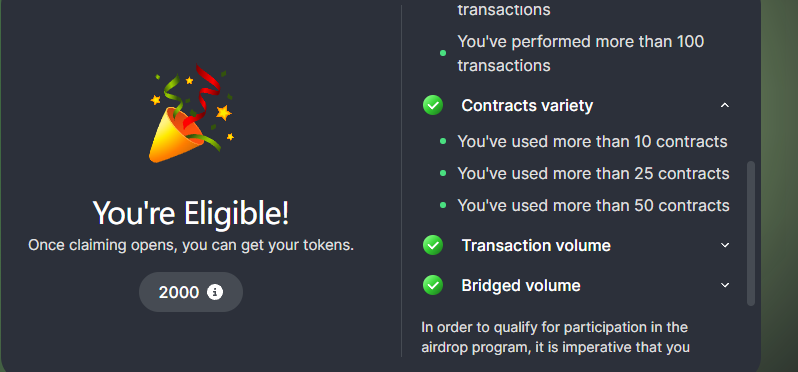
Task: Click green bullet beside 100 transactions item
Action: [443, 53]
